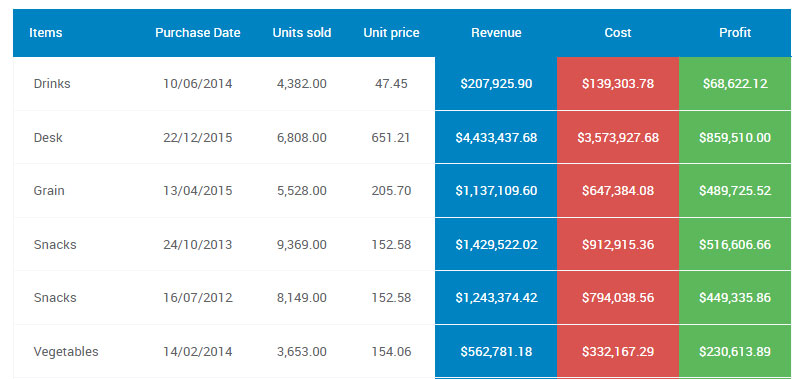The height and width of the screenshot is (379, 800).
Task: Select the Revenue column header
Action: [496, 33]
